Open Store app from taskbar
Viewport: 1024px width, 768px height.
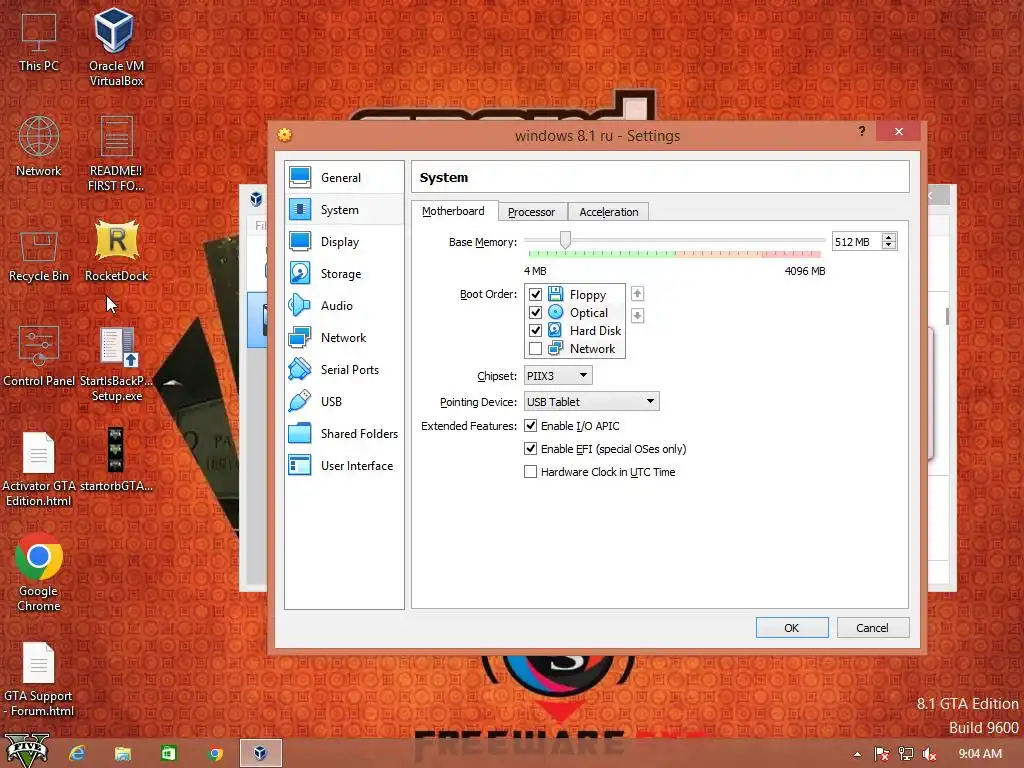(x=168, y=754)
